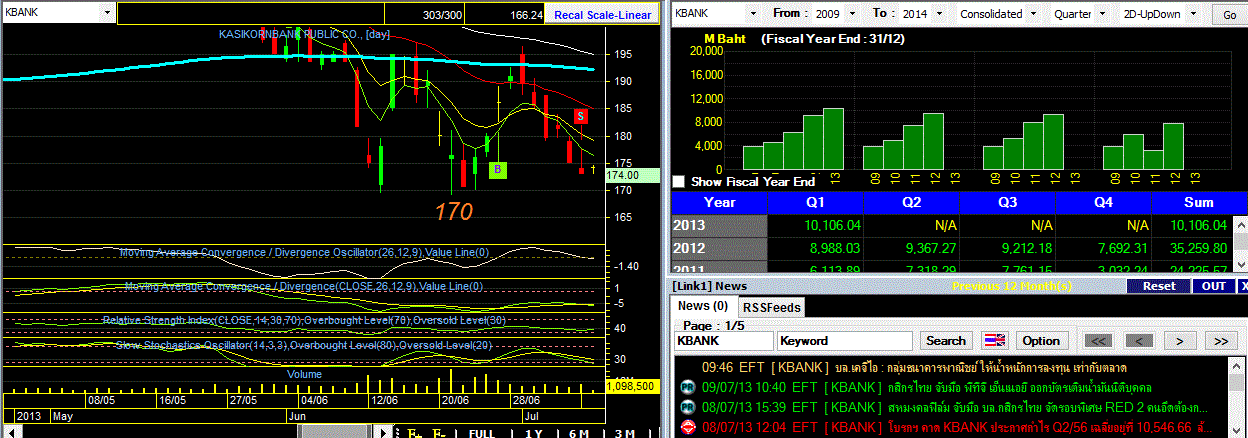Open the KBANK symbol dropdown above the price chart
The height and width of the screenshot is (438, 1248).
[x=106, y=14]
